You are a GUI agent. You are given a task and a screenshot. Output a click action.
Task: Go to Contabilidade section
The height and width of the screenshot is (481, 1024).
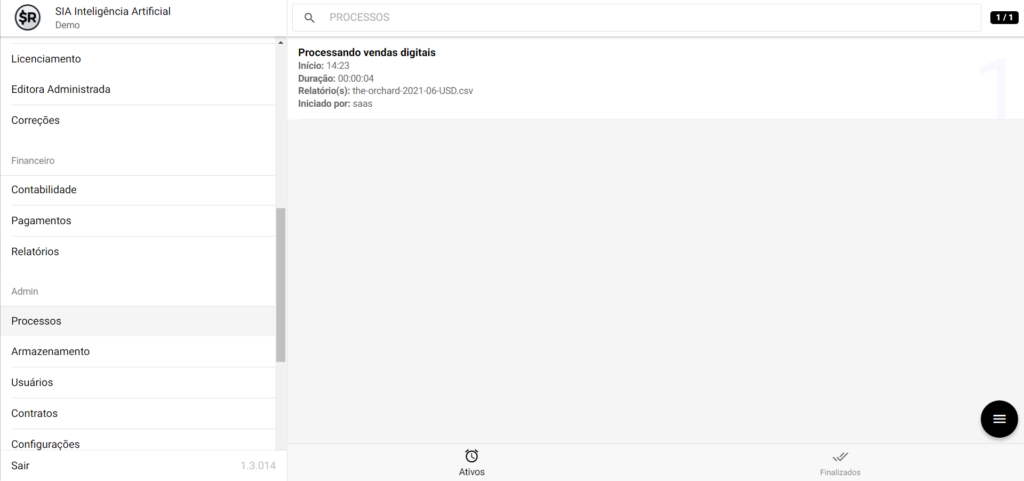pos(44,190)
